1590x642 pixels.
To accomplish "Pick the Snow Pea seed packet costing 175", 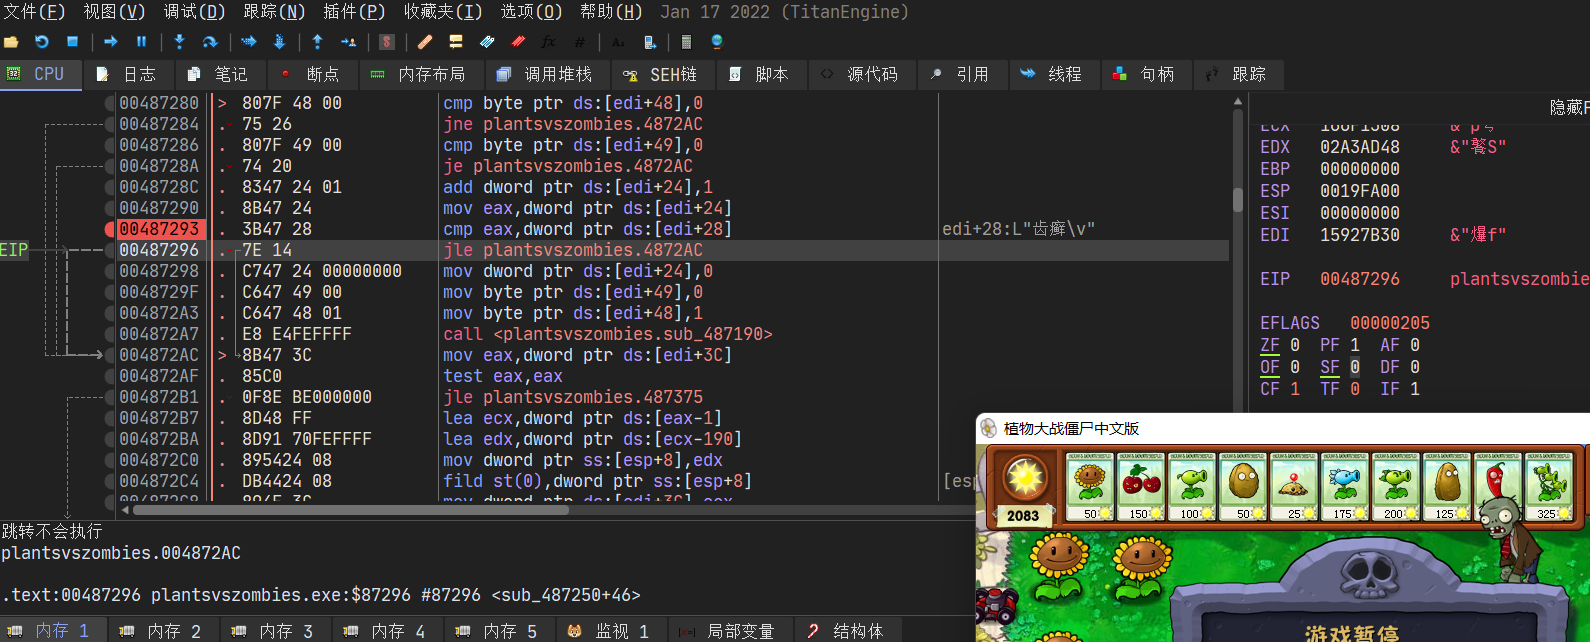I will [x=1345, y=488].
